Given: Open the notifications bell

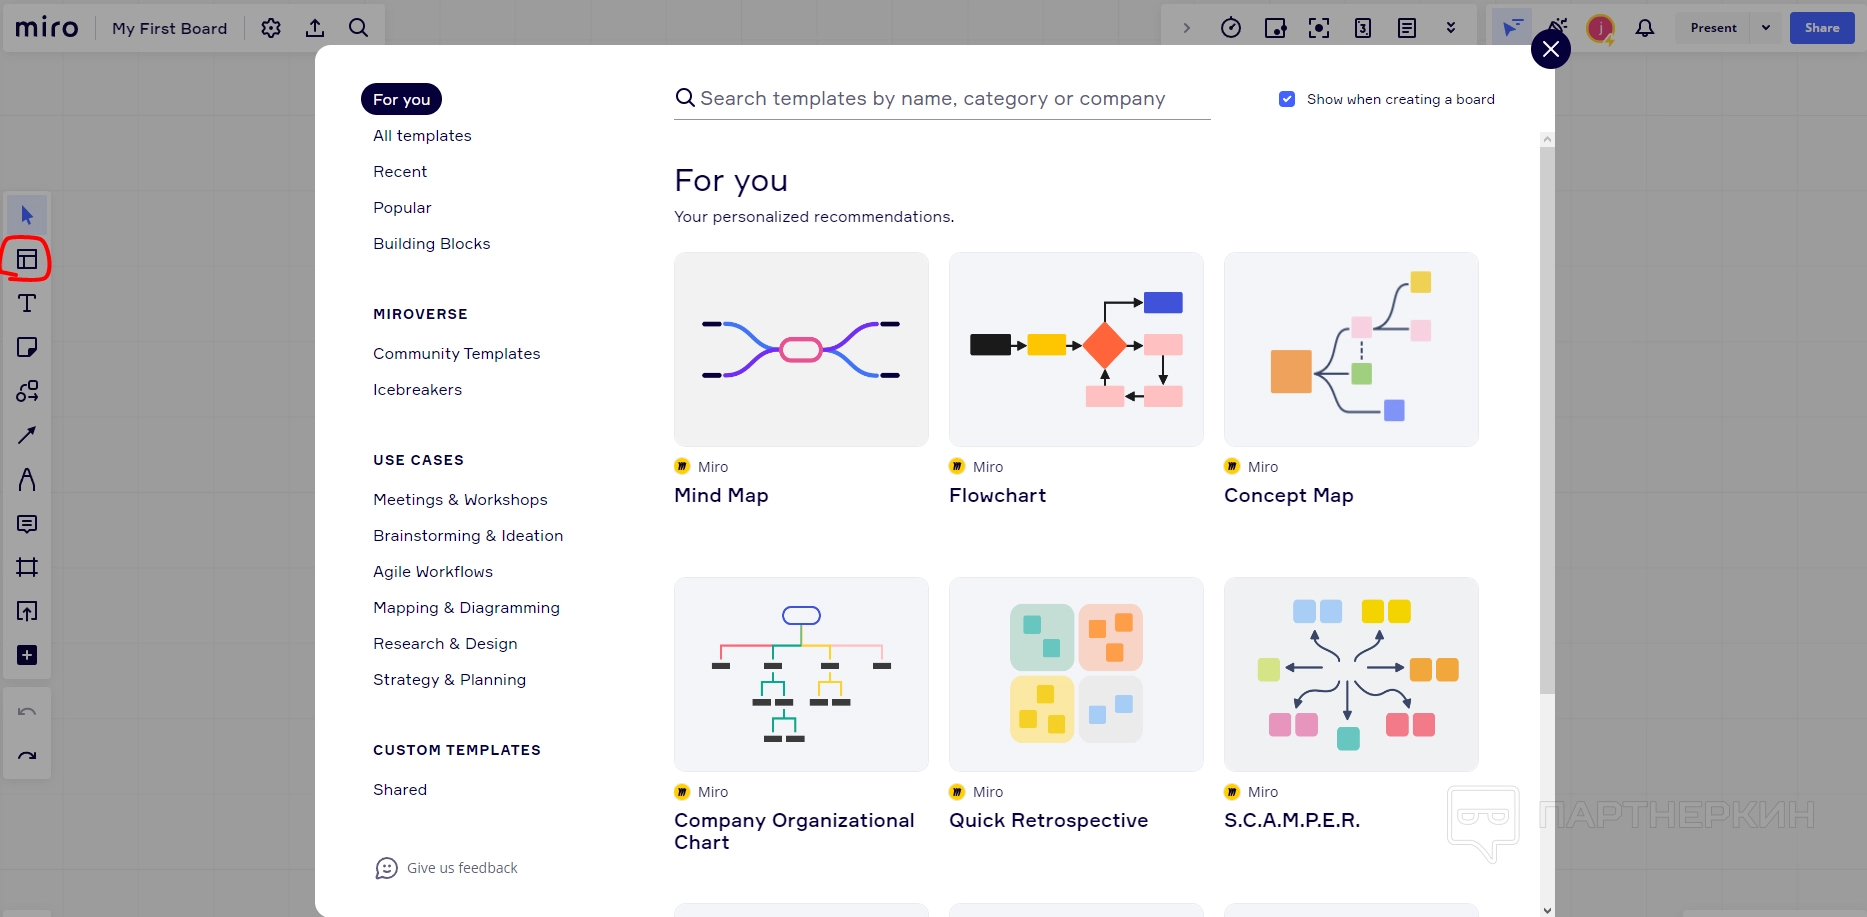Looking at the screenshot, I should pyautogui.click(x=1645, y=28).
